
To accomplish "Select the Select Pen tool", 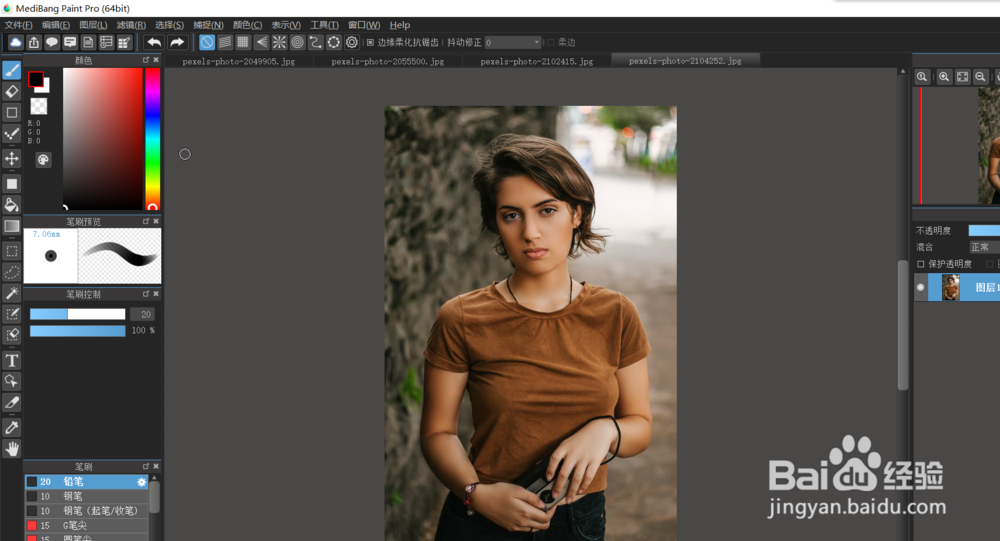I will (x=11, y=314).
